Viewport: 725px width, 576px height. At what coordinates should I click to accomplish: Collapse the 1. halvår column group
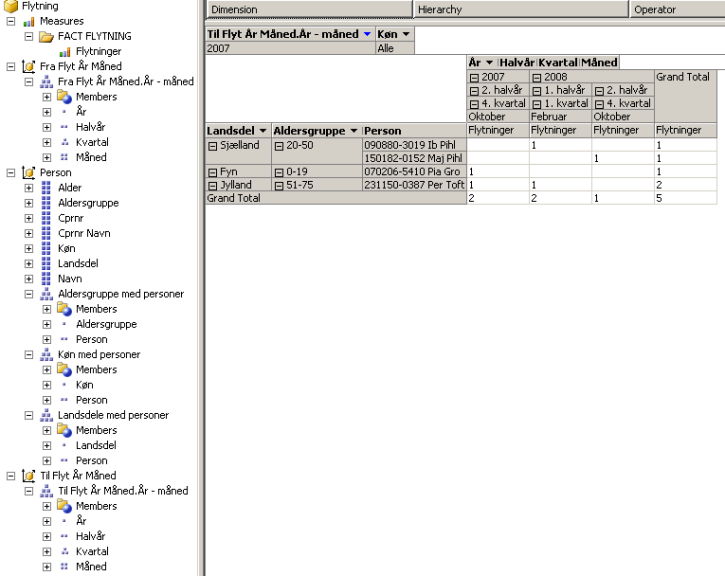(x=537, y=91)
